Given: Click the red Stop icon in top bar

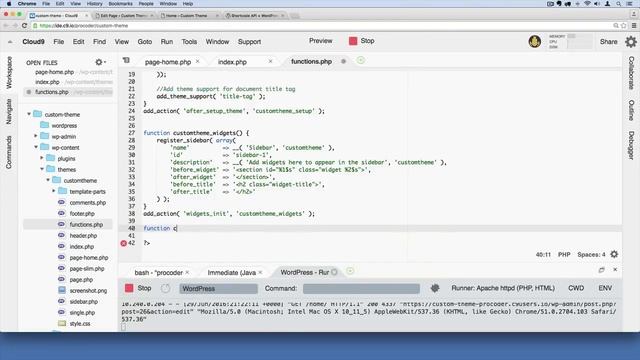Looking at the screenshot, I should (x=353, y=41).
